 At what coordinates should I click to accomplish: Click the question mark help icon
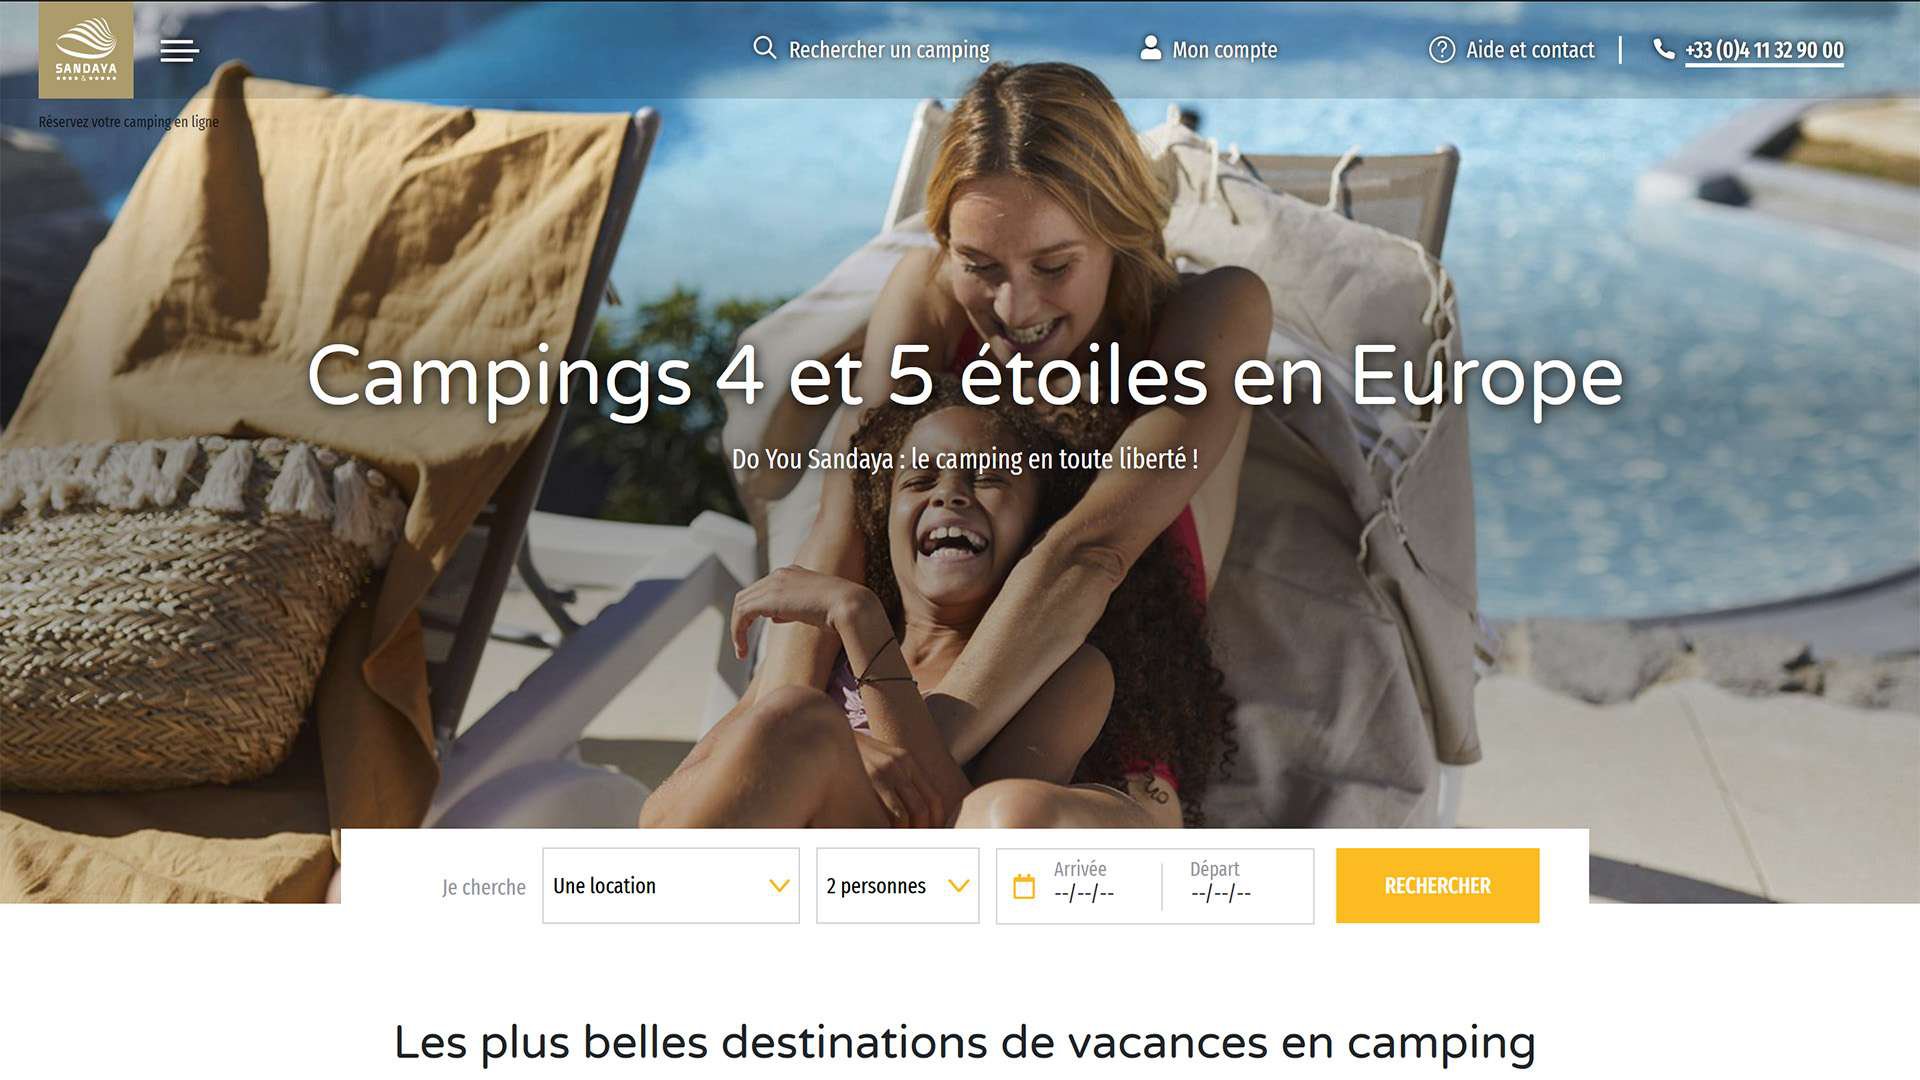point(1442,49)
